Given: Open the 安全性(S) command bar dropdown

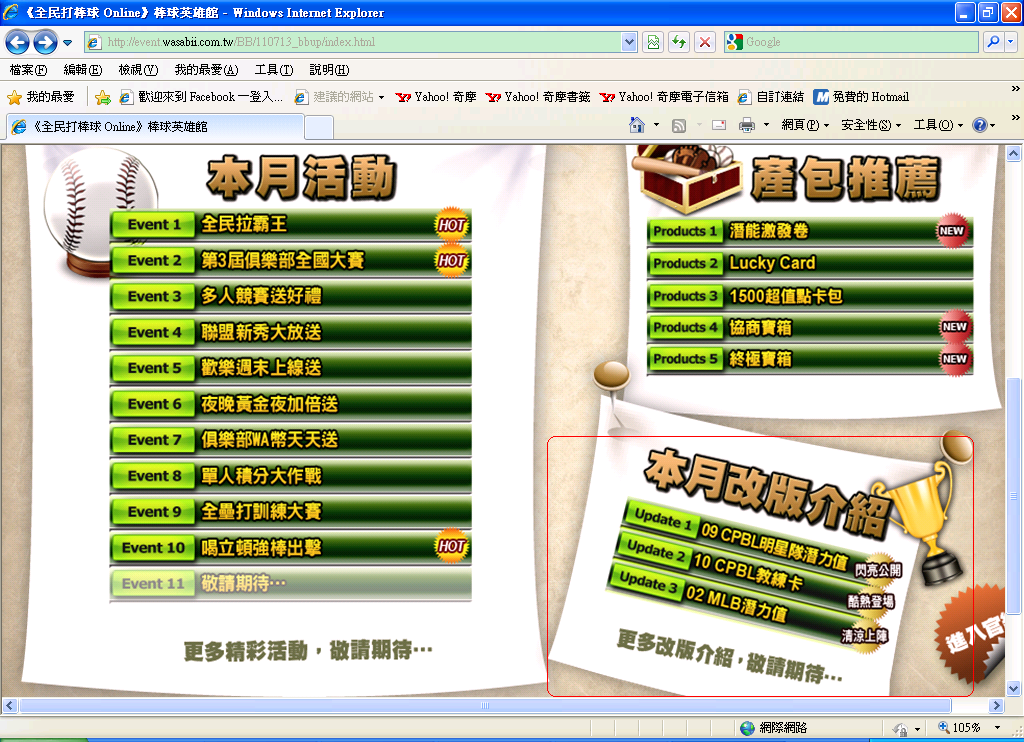Looking at the screenshot, I should 871,125.
